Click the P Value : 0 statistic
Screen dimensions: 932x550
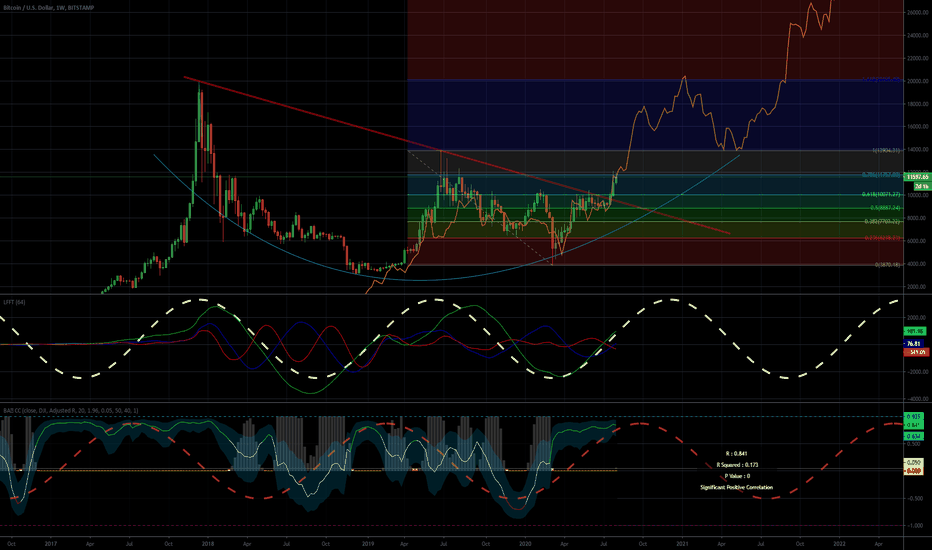[737, 476]
